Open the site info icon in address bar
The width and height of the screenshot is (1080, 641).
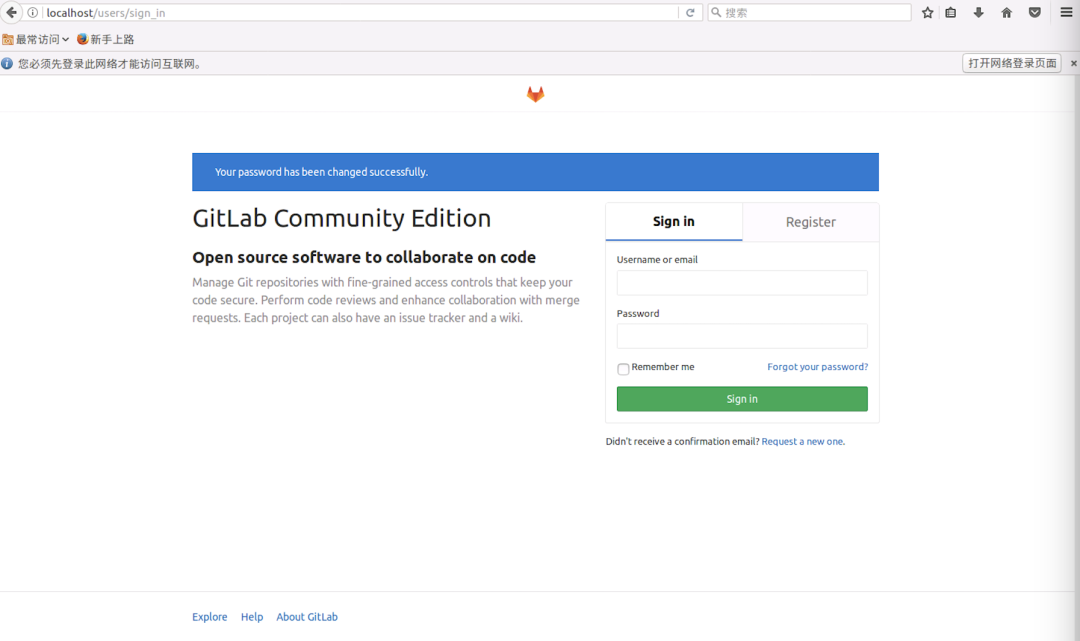32,12
